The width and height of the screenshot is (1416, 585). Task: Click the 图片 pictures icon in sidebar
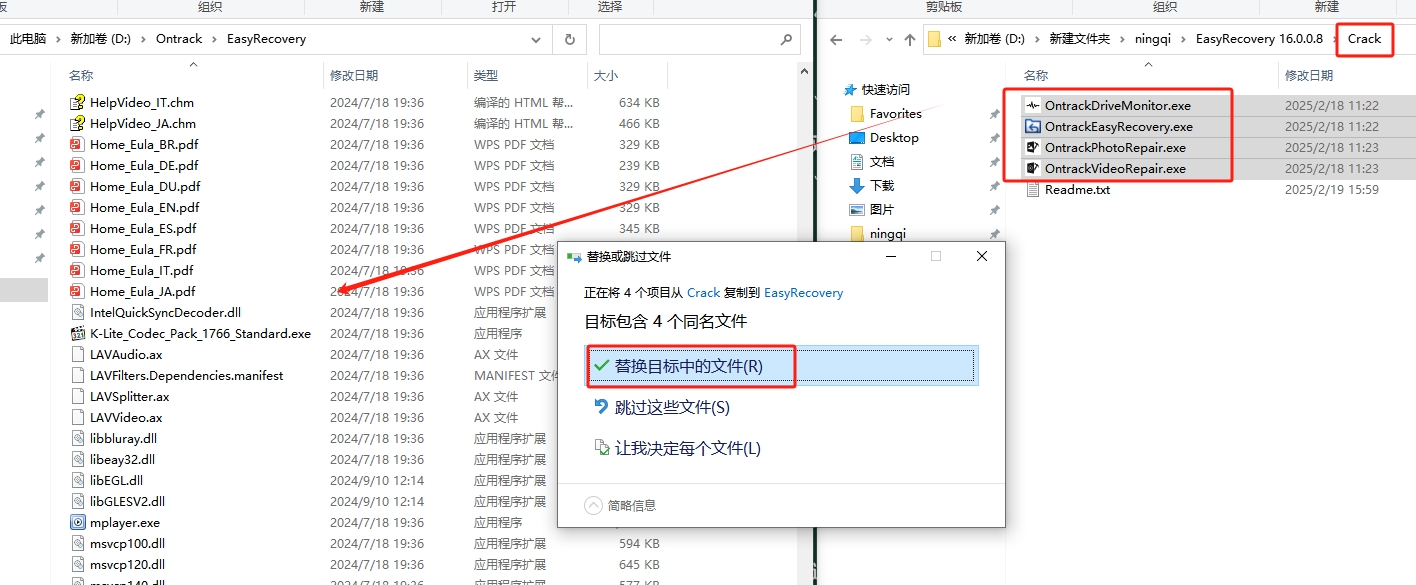point(856,209)
